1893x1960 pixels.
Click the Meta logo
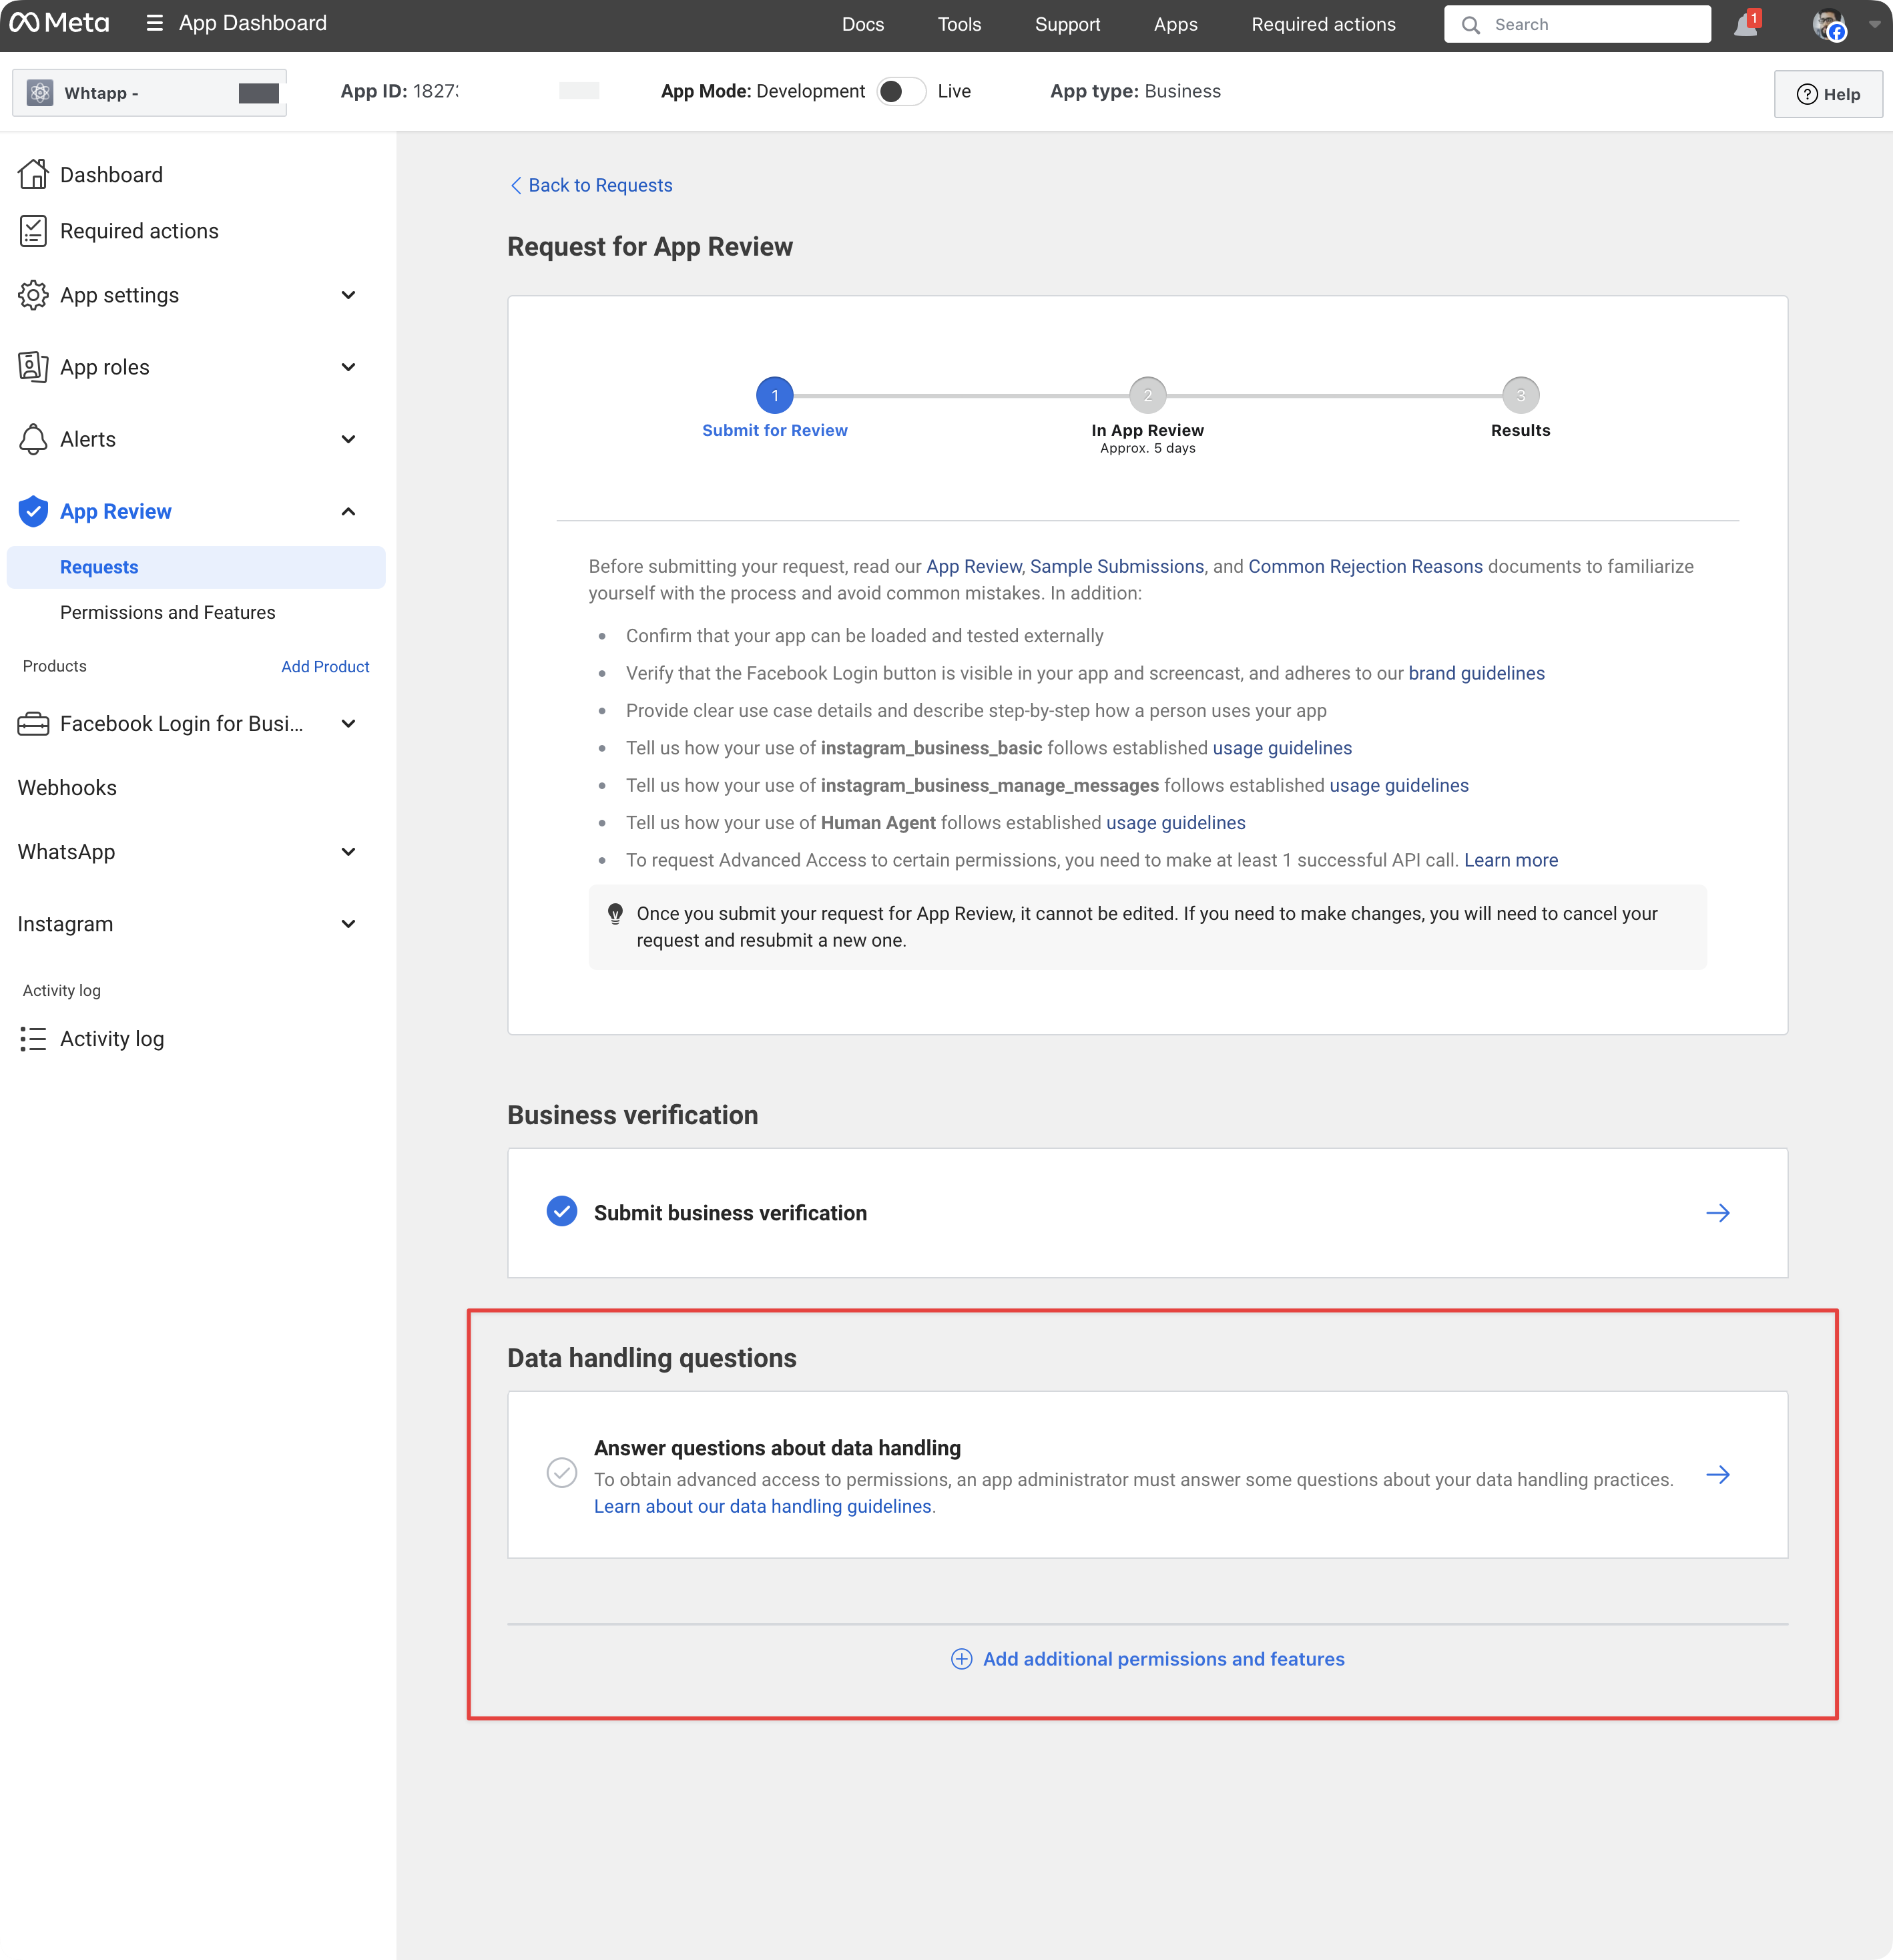60,23
